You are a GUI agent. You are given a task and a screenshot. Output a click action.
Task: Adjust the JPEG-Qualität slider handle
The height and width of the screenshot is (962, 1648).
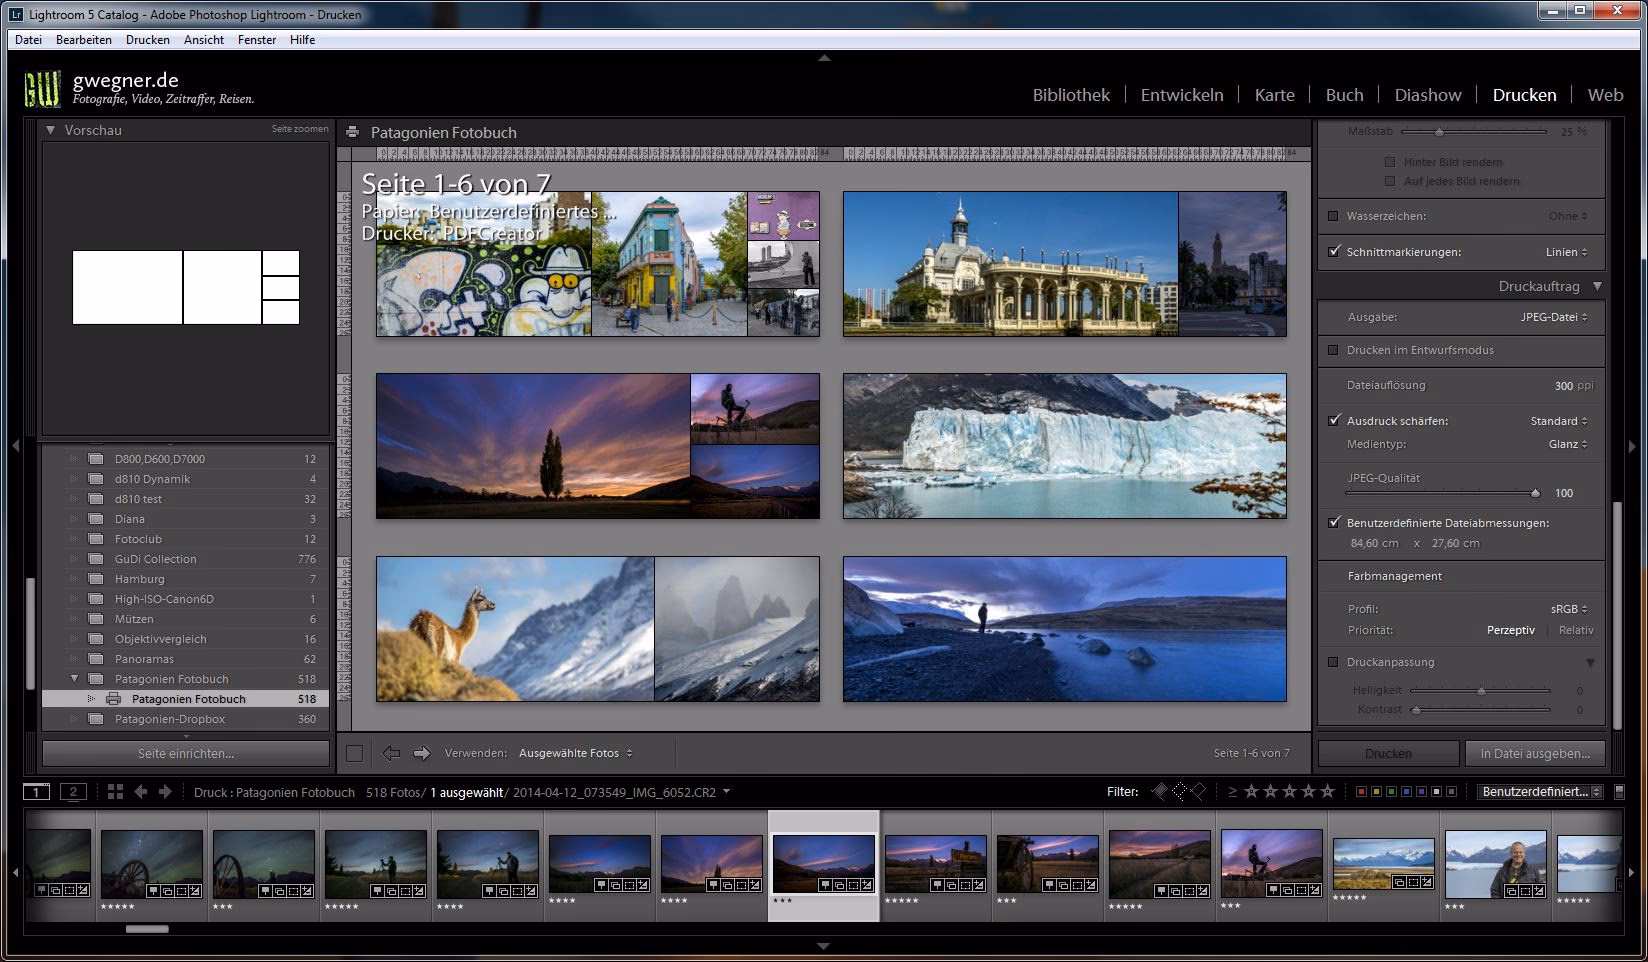coord(1535,493)
